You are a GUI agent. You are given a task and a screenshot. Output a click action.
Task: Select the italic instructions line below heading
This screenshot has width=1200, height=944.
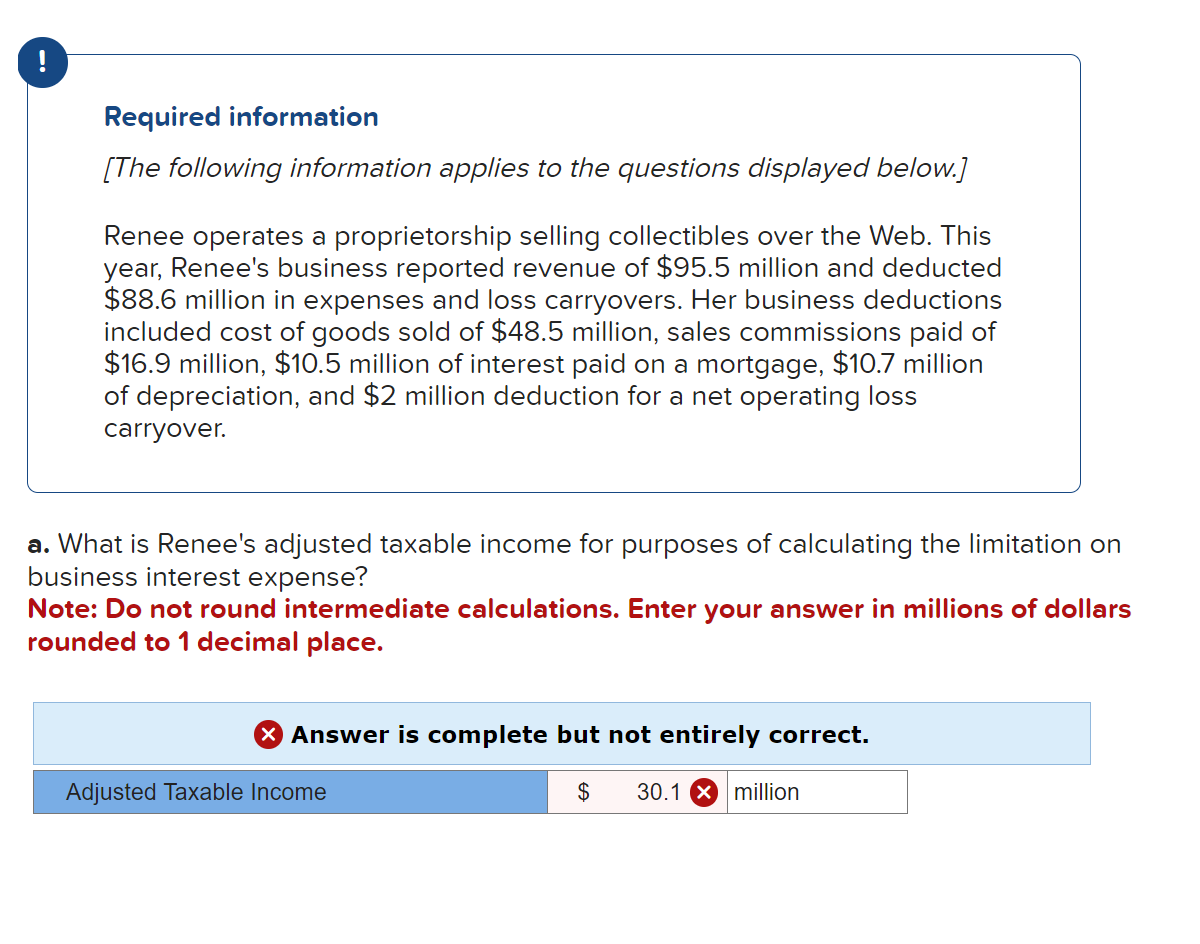pyautogui.click(x=533, y=168)
